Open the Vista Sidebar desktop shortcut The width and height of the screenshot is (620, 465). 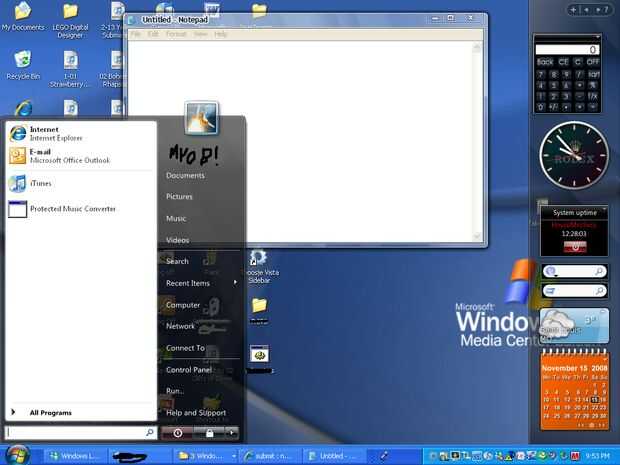tap(259, 267)
